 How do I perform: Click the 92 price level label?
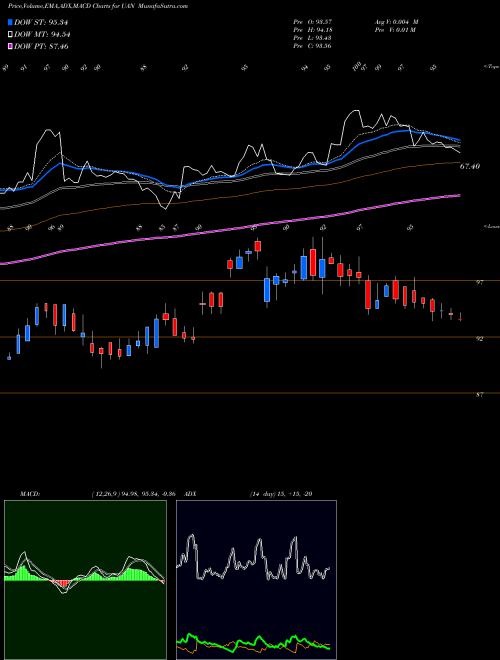[479, 338]
